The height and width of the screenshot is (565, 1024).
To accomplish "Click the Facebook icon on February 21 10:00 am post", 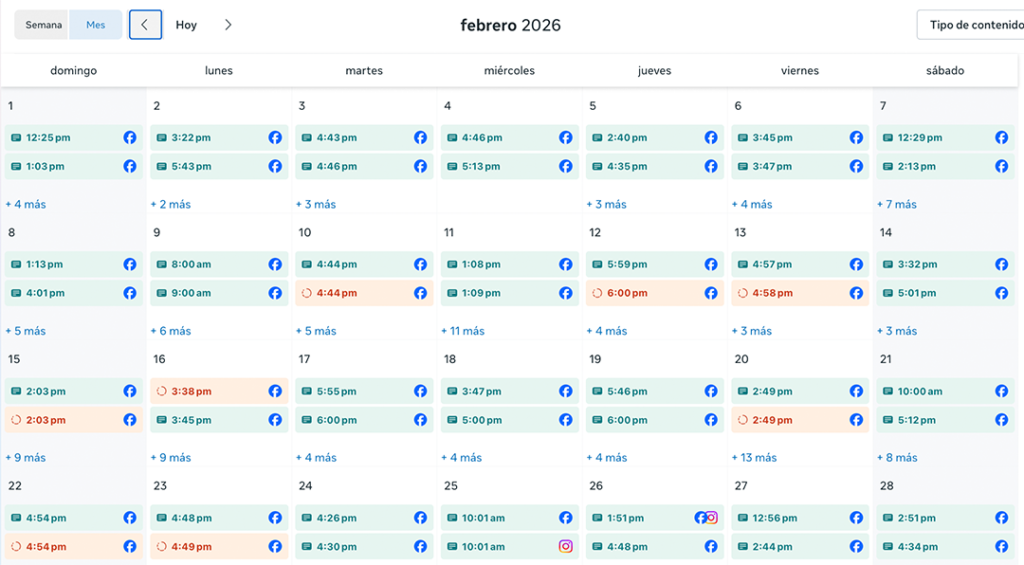I will coord(1001,392).
